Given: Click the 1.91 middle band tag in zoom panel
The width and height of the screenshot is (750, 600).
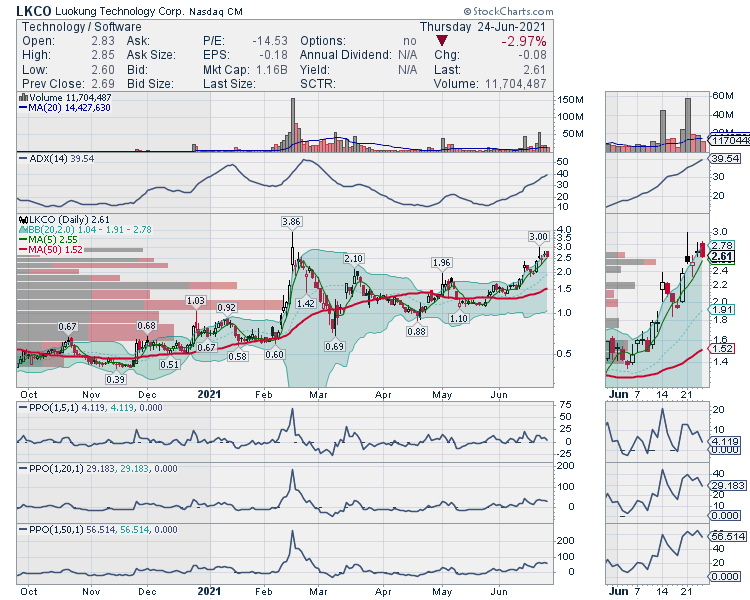Looking at the screenshot, I should [x=722, y=310].
